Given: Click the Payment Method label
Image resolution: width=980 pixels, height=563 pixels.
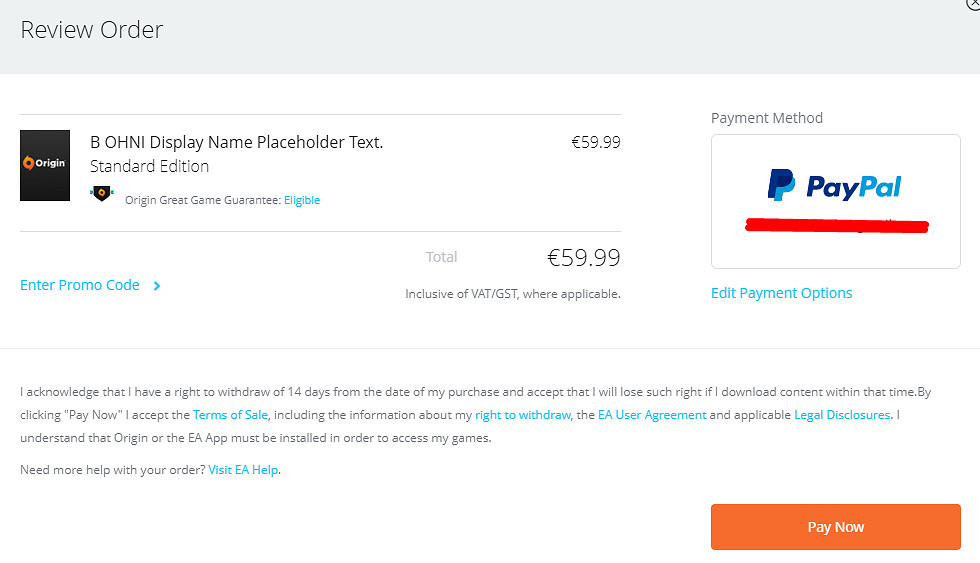Looking at the screenshot, I should (x=766, y=118).
